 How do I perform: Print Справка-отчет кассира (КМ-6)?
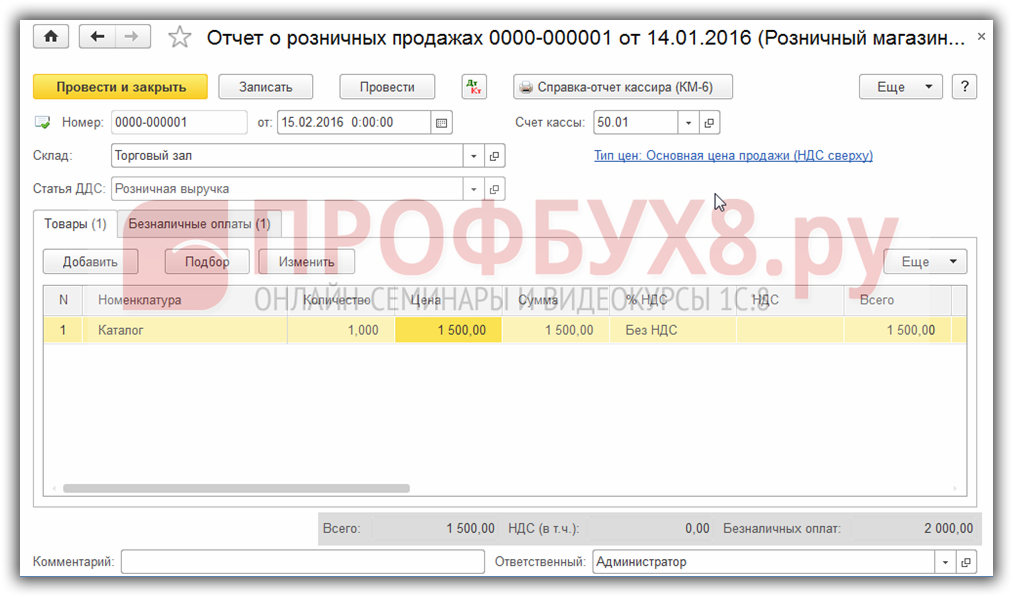623,87
